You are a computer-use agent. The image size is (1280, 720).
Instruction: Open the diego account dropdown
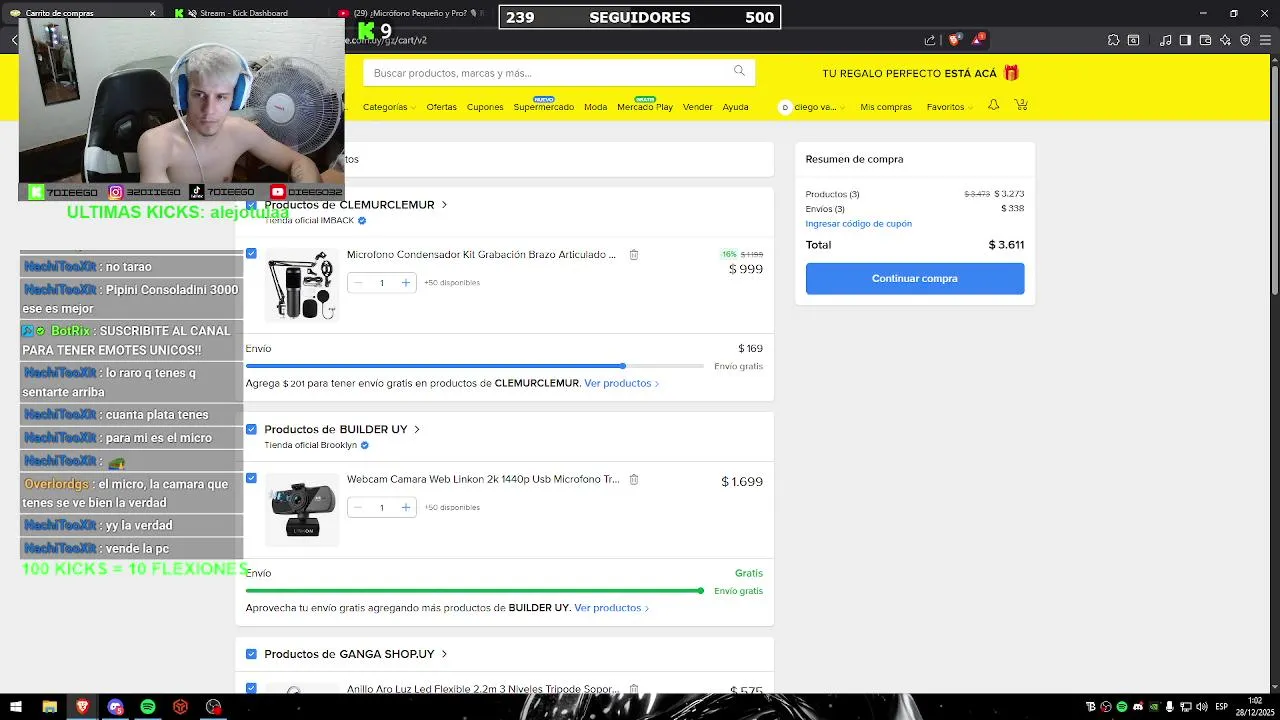point(813,107)
